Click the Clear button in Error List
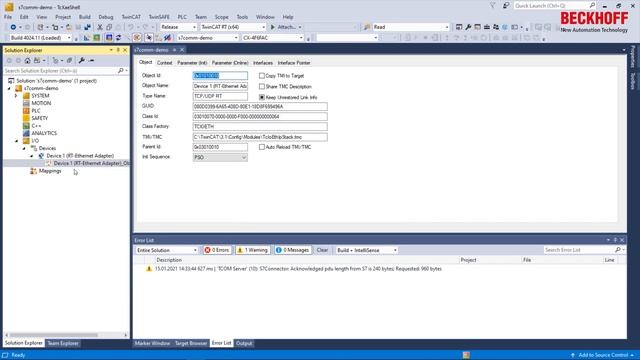640x360 pixels. coord(322,250)
